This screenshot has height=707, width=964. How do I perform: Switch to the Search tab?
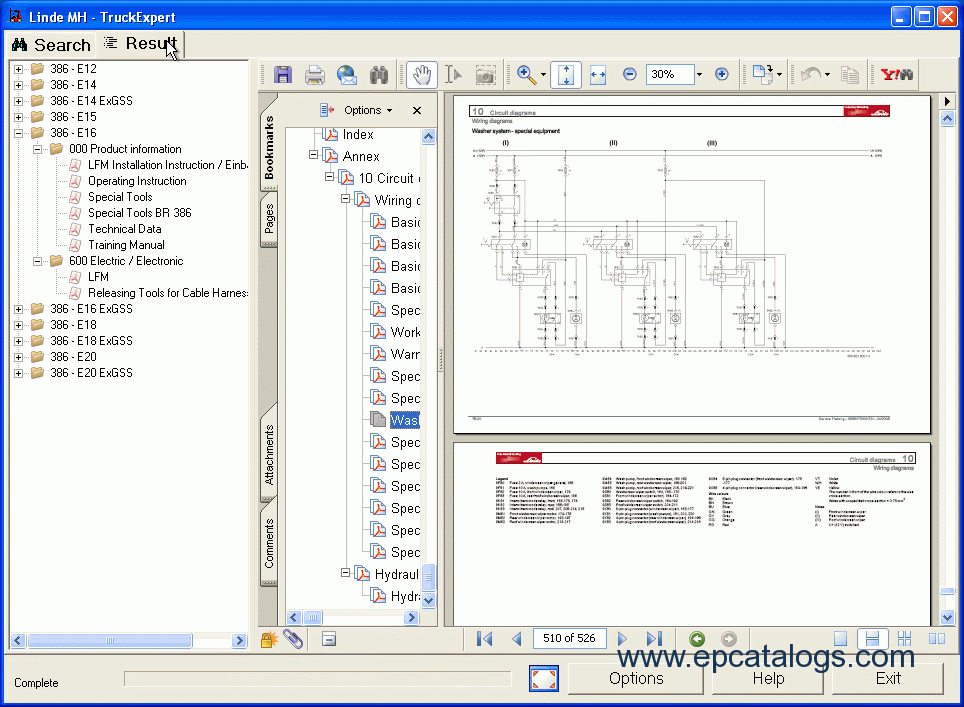pos(51,45)
